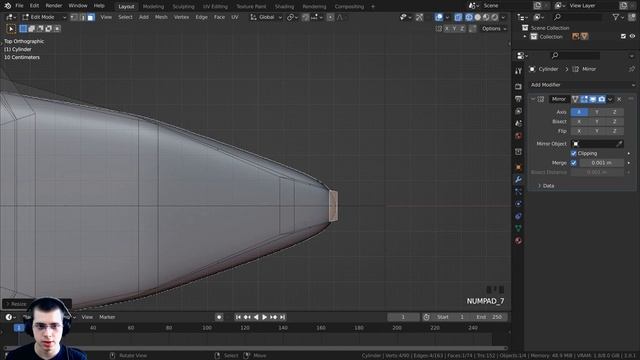Open the Vertex menu in viewport header
Viewport: 640px width, 360px height.
pyautogui.click(x=181, y=17)
